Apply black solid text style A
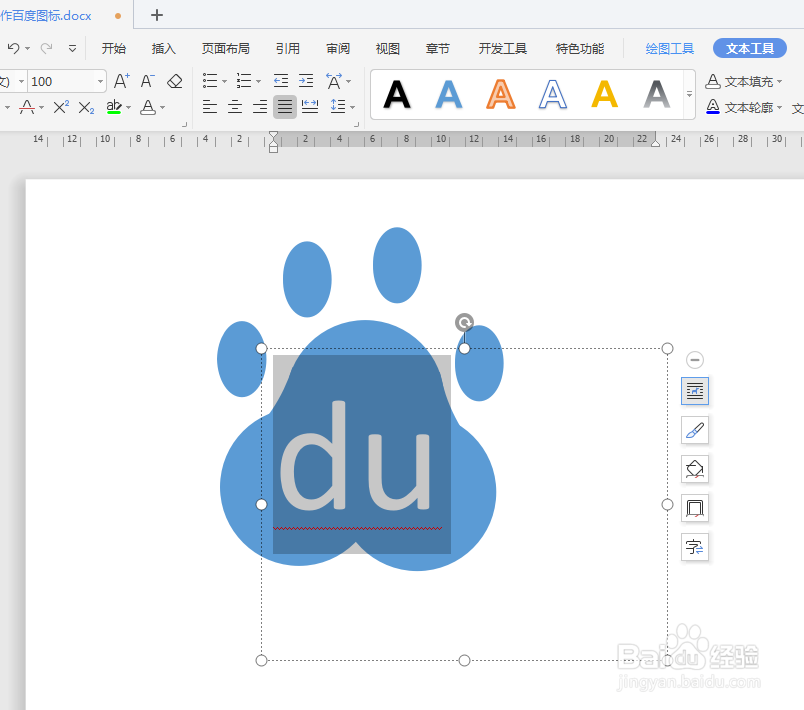804x710 pixels. pyautogui.click(x=397, y=95)
